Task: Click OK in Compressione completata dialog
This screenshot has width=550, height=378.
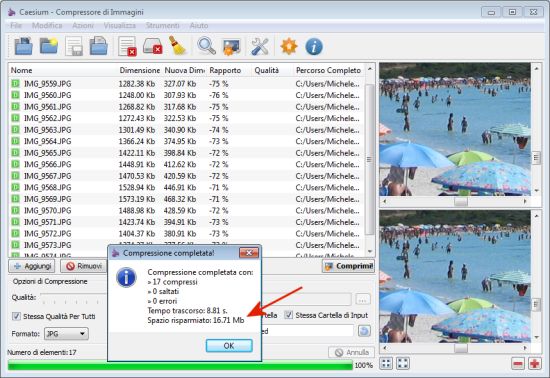Action: click(229, 346)
